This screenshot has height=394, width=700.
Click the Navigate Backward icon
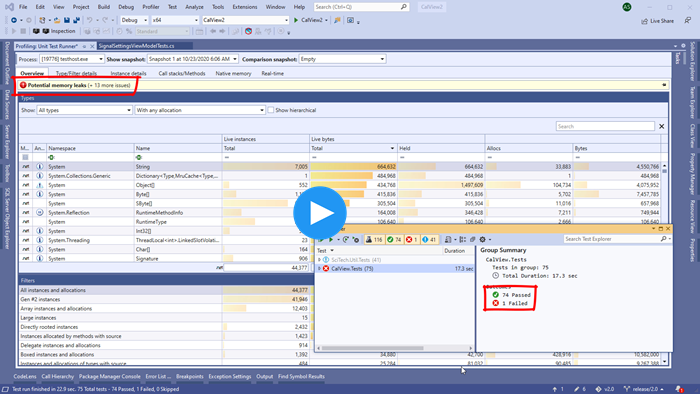14,20
